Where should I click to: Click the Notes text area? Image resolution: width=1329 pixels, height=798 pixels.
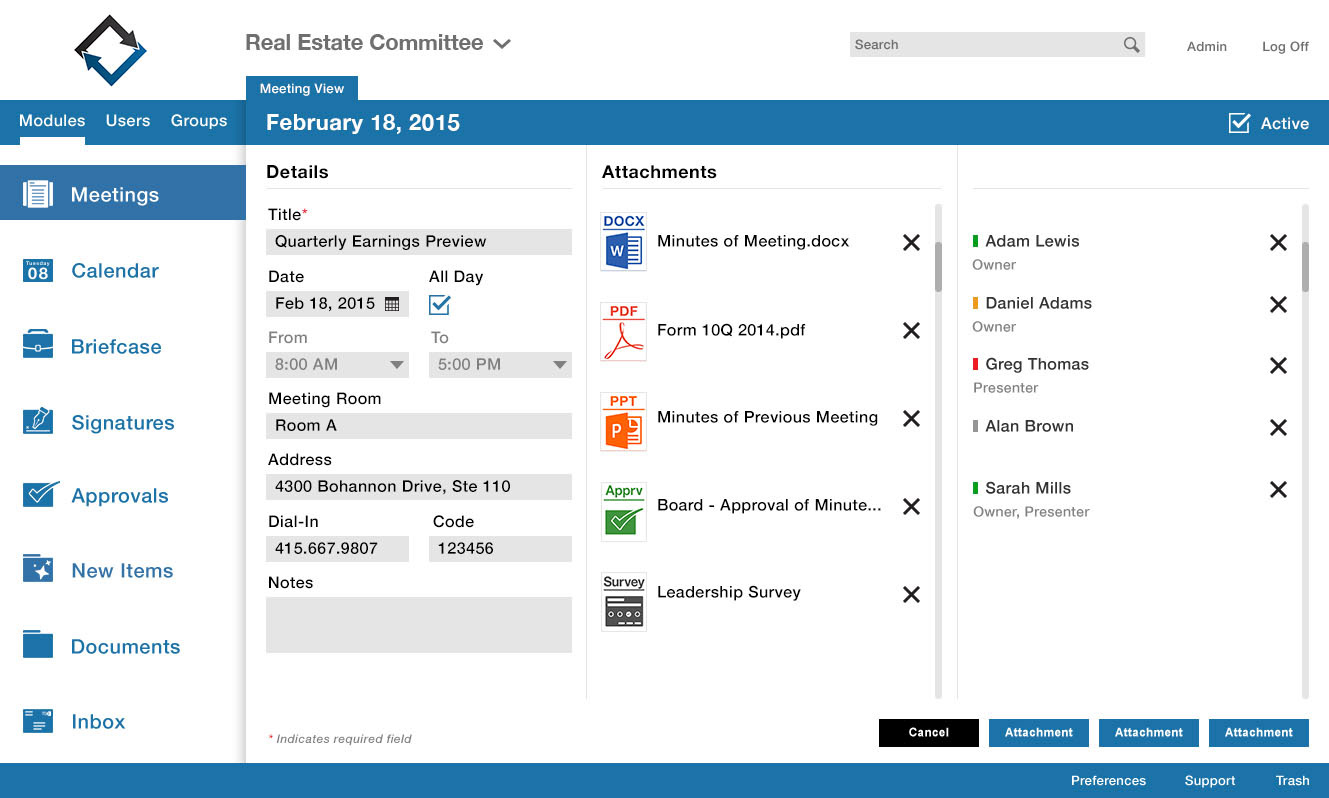tap(419, 625)
